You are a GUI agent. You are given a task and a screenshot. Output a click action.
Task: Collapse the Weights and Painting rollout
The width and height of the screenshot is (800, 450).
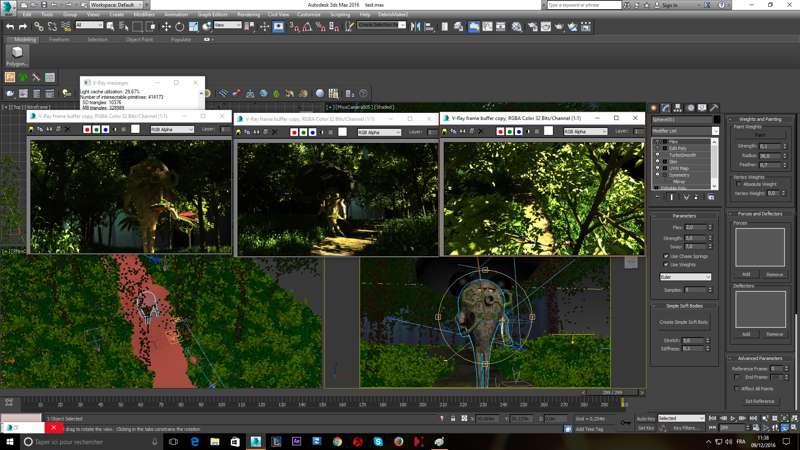[760, 119]
